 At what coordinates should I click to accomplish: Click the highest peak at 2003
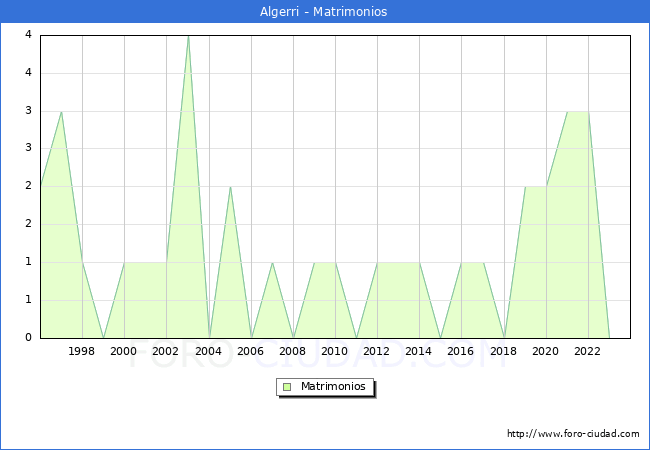pos(188,36)
